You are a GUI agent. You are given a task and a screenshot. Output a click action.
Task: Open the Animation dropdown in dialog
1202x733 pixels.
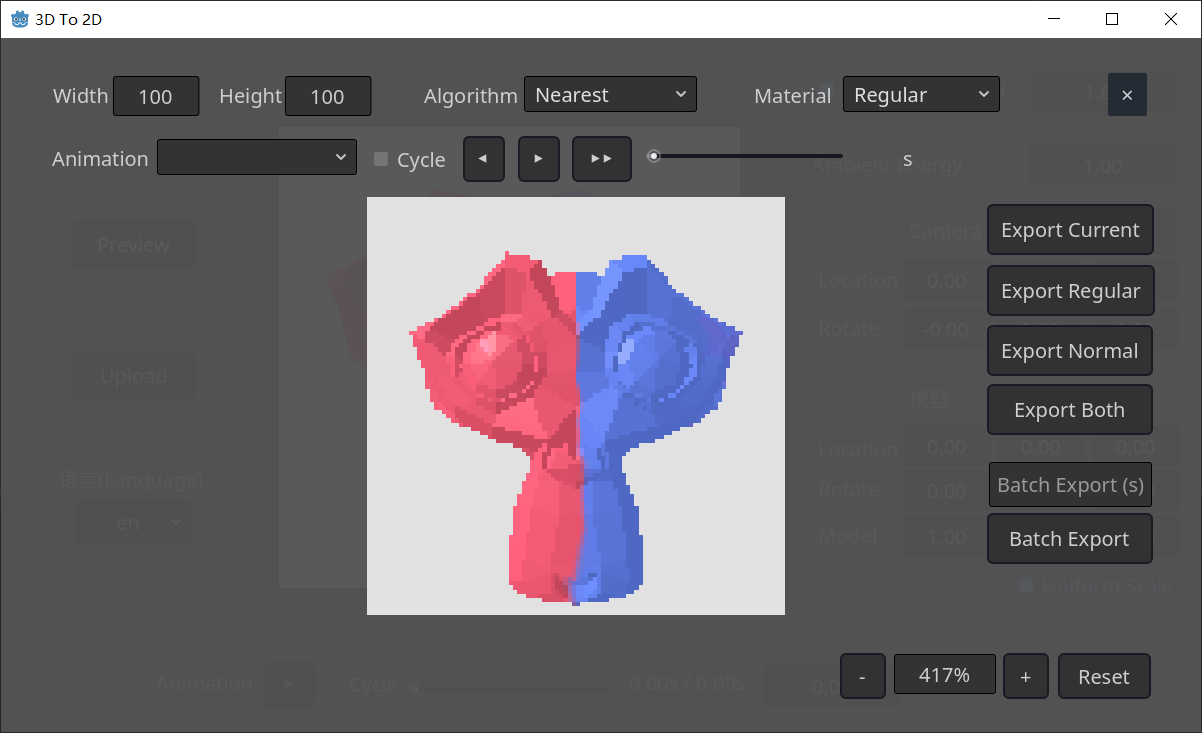pos(257,157)
